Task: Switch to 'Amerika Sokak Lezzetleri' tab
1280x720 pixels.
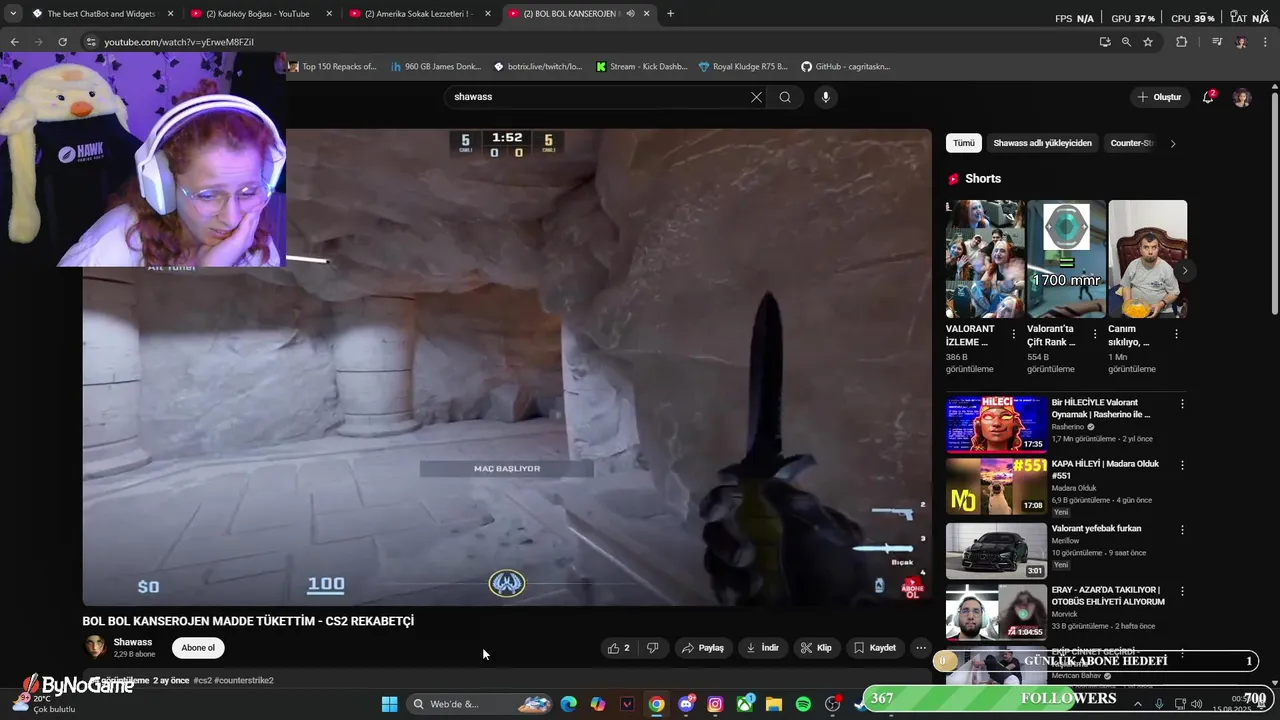Action: 418,14
